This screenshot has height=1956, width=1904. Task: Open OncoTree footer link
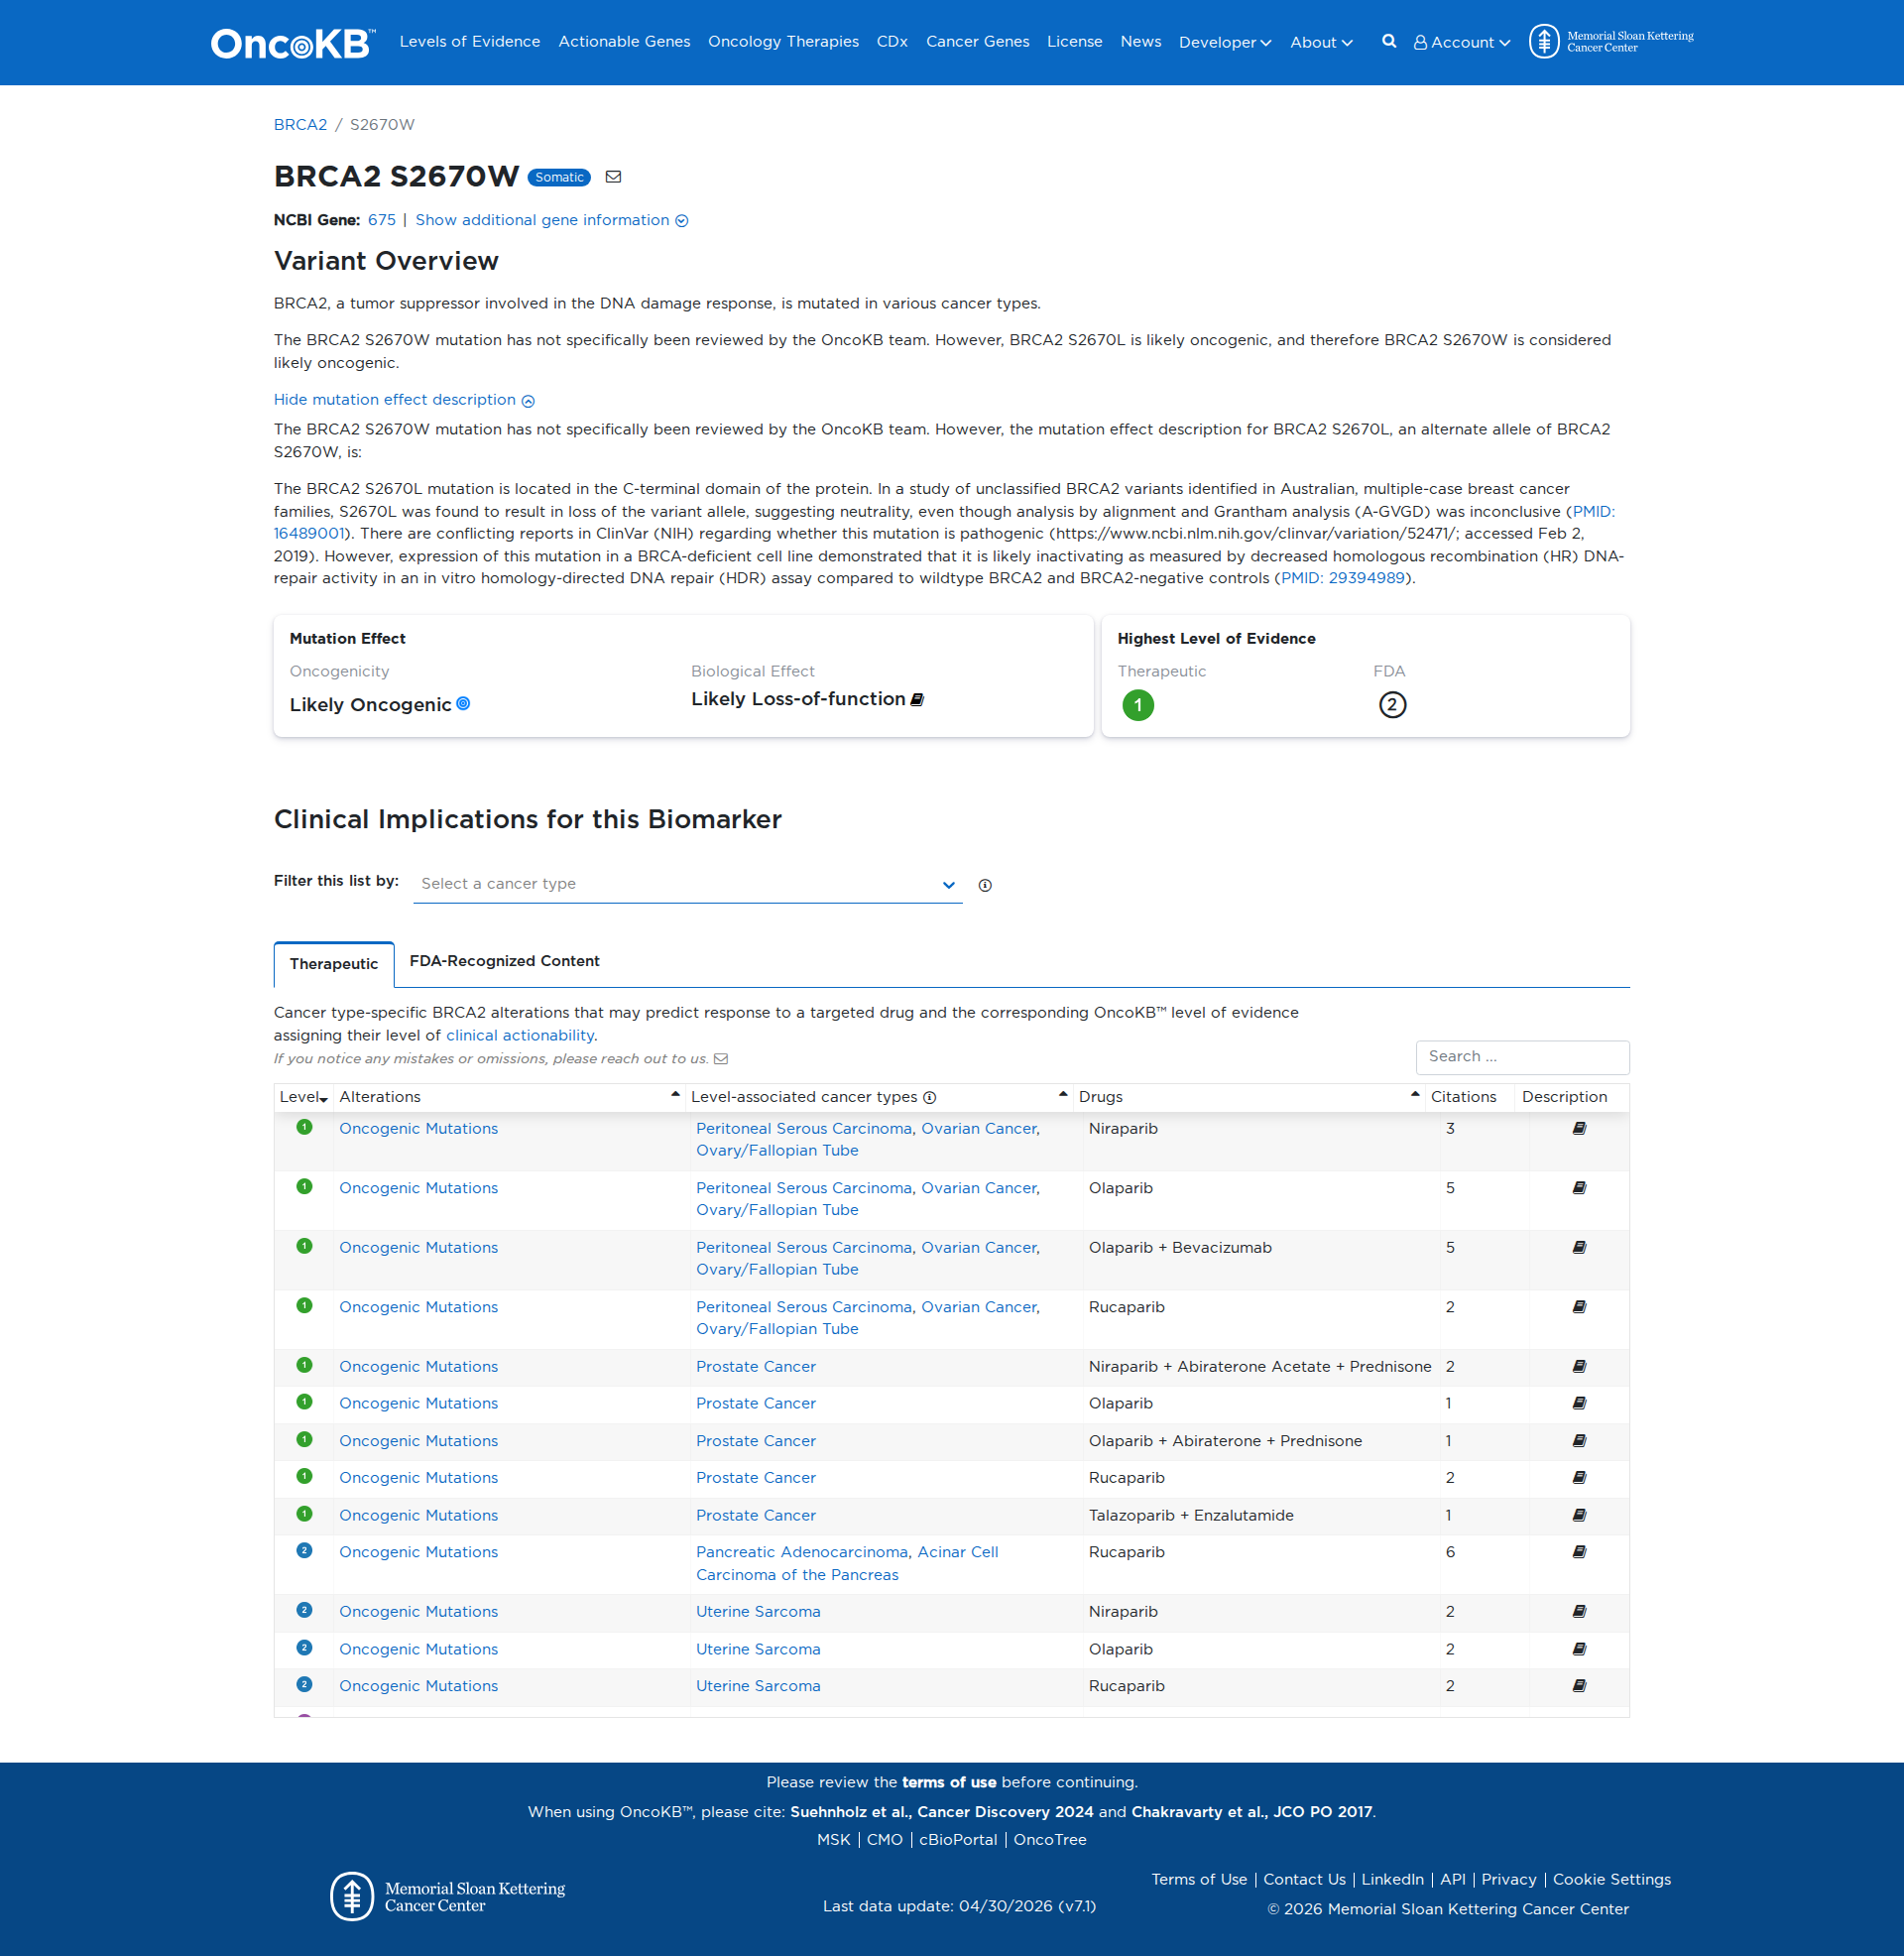click(1050, 1840)
